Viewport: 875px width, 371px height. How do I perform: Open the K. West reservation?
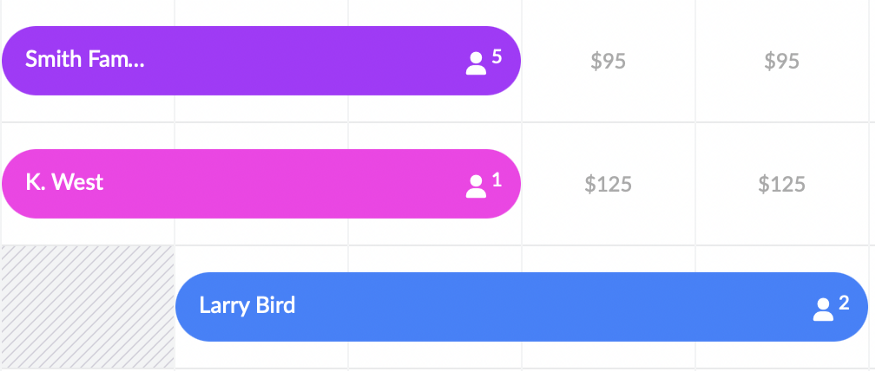(x=261, y=184)
